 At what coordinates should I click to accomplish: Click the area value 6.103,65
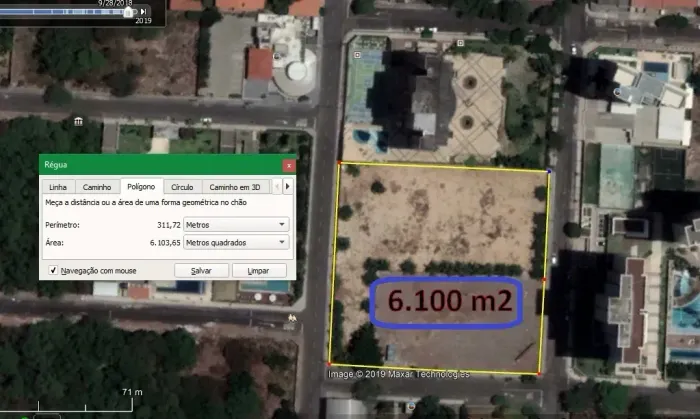(165, 243)
